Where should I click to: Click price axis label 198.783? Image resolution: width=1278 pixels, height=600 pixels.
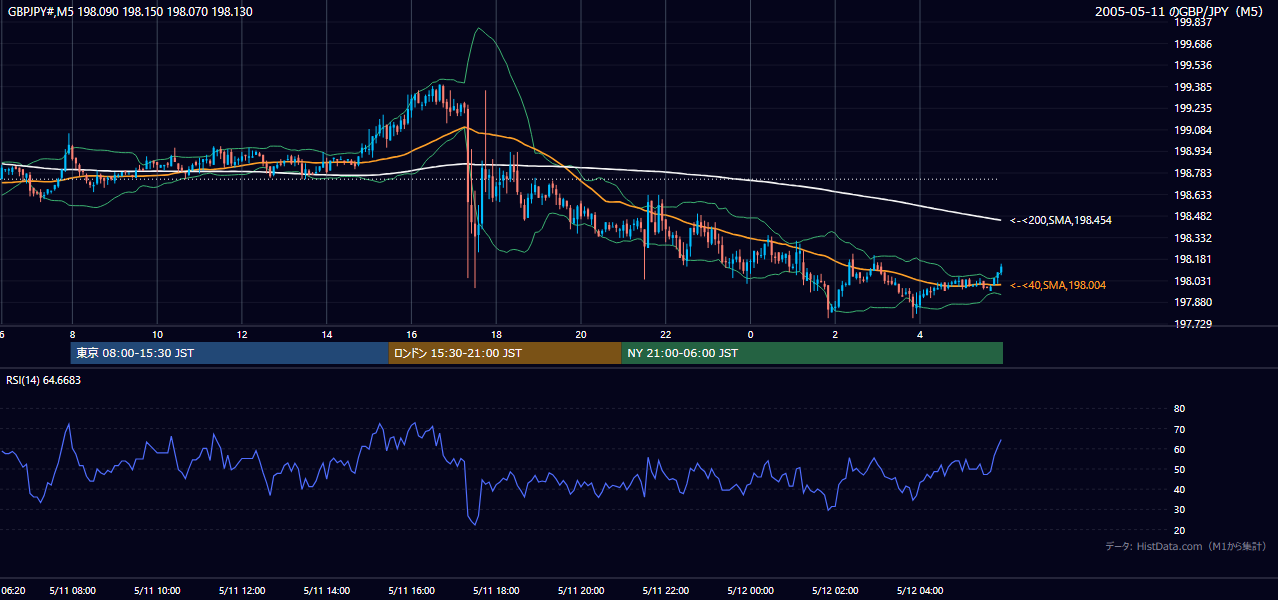tap(1192, 173)
